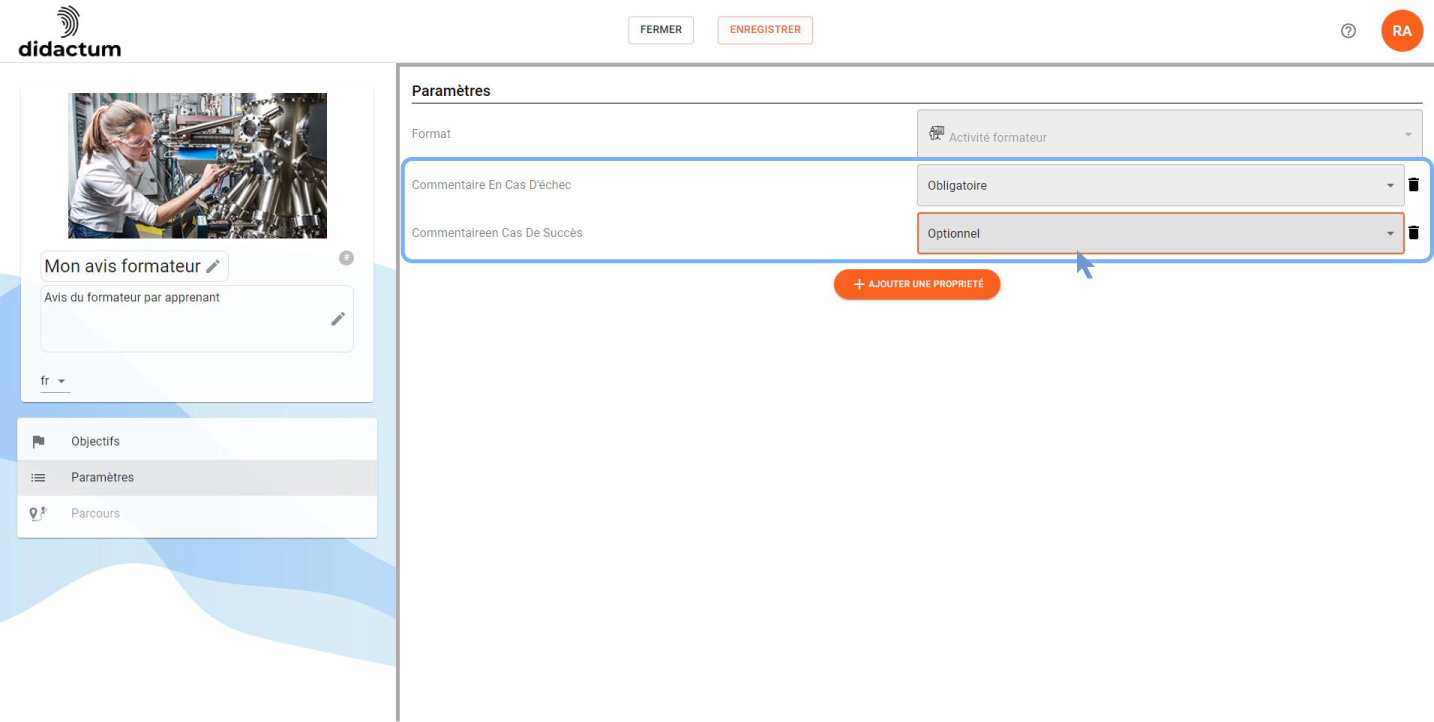Open the Format Activité formateur dropdown
Image resolution: width=1434 pixels, height=722 pixels.
tap(1170, 134)
